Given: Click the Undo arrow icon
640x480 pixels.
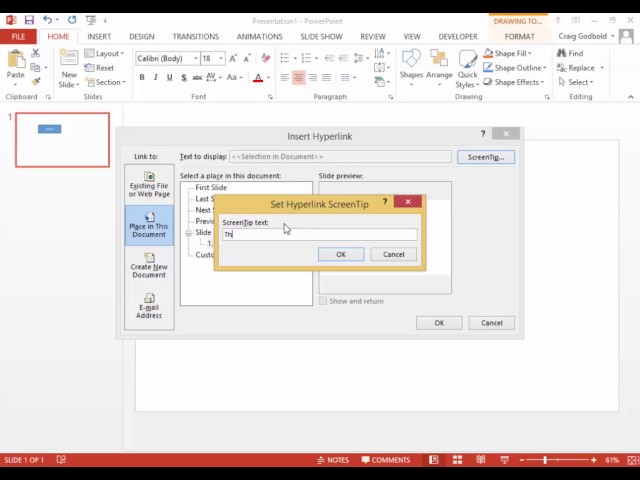Looking at the screenshot, I should click(47, 20).
